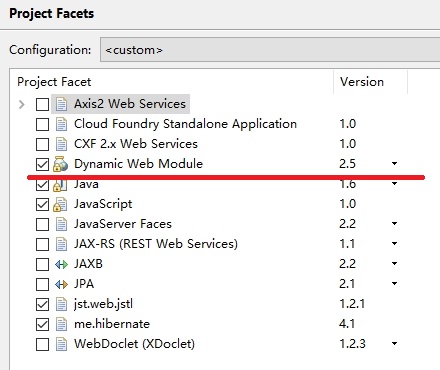Open the WebDoclet version dropdown arrow
Image resolution: width=440 pixels, height=370 pixels.
[394, 343]
